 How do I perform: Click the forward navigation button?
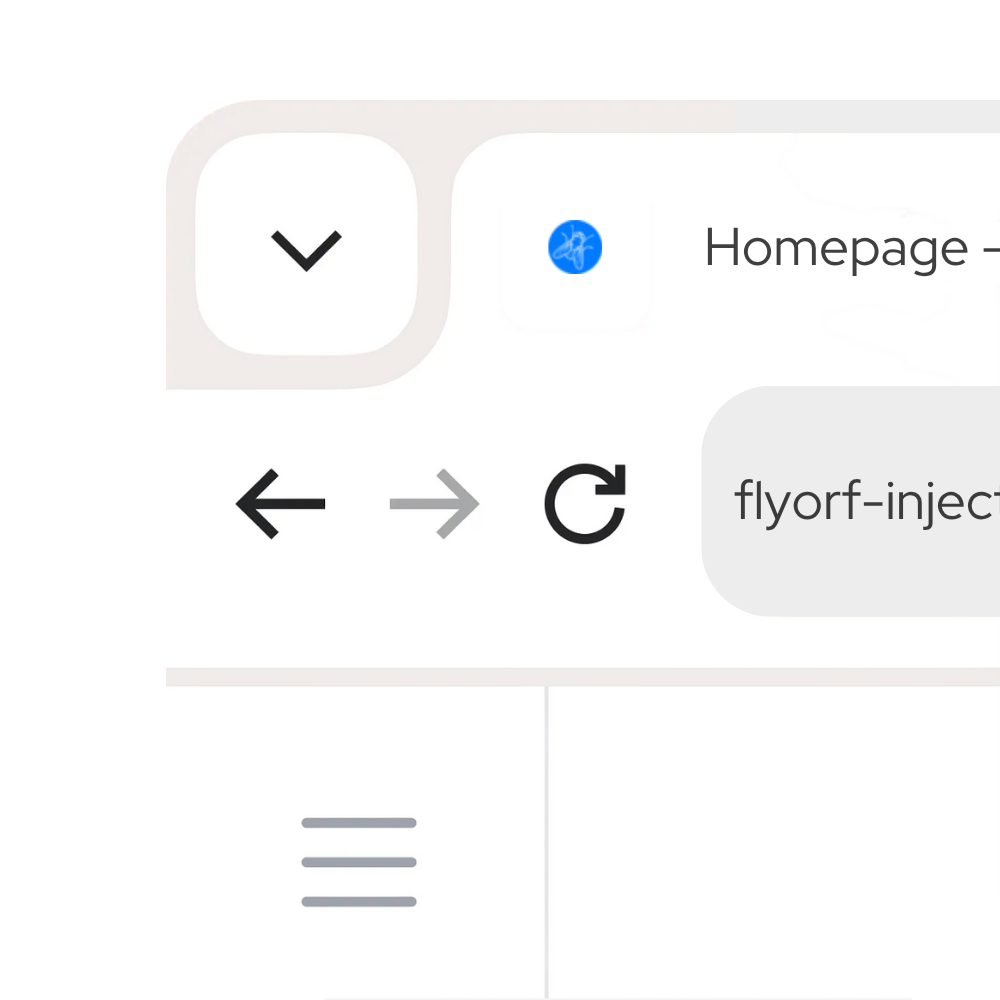click(x=433, y=504)
